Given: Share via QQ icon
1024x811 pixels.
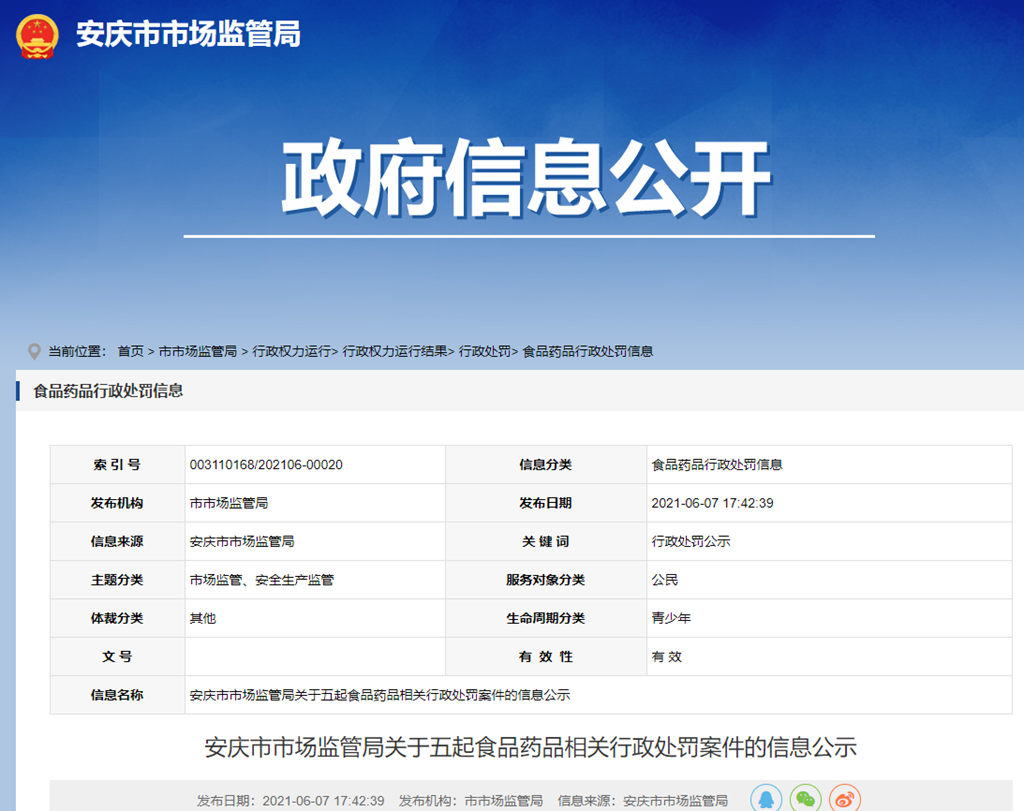Looking at the screenshot, I should coord(766,799).
